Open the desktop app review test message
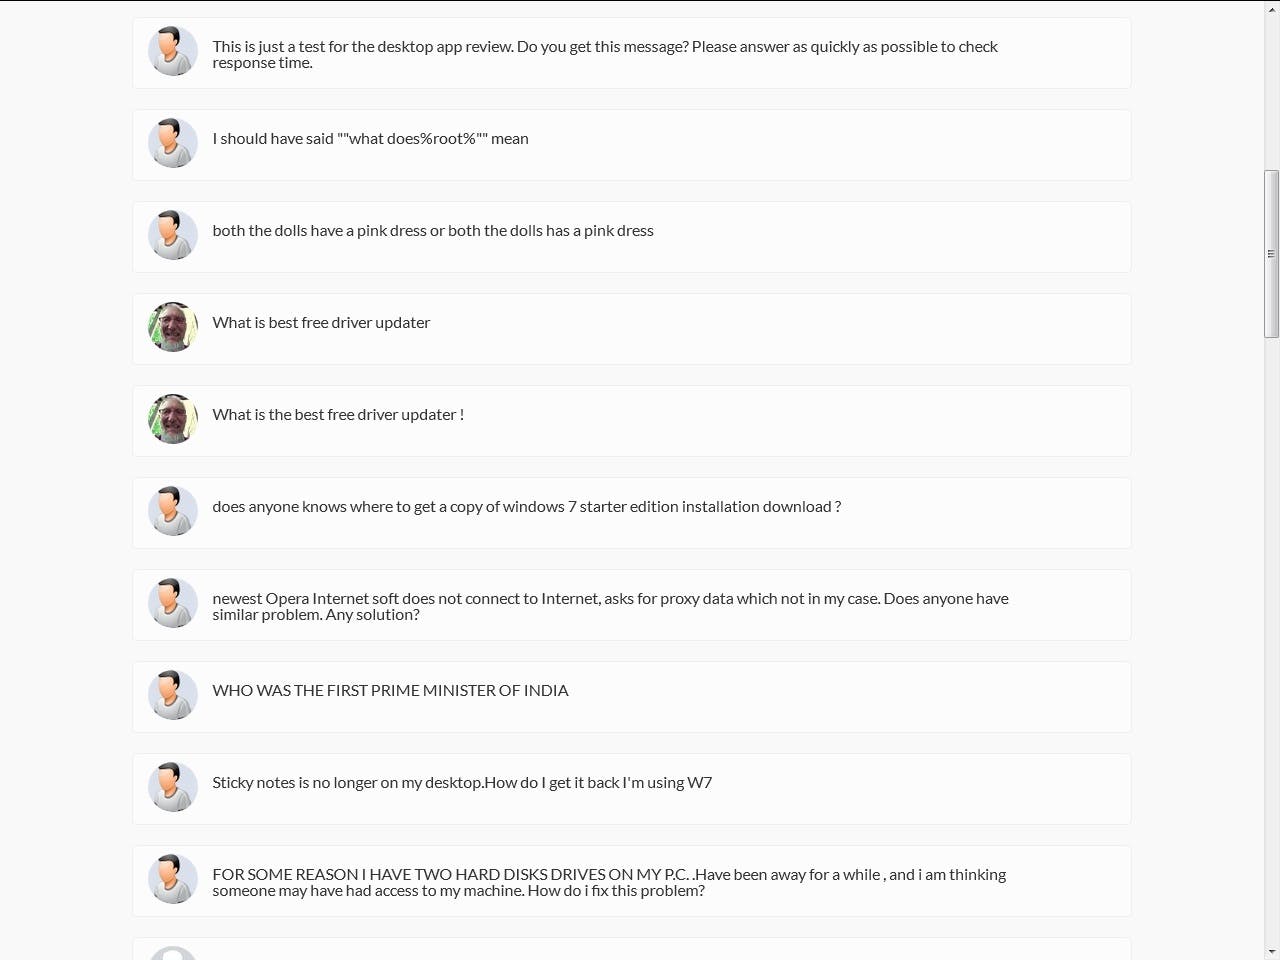The width and height of the screenshot is (1280, 960). click(x=604, y=54)
